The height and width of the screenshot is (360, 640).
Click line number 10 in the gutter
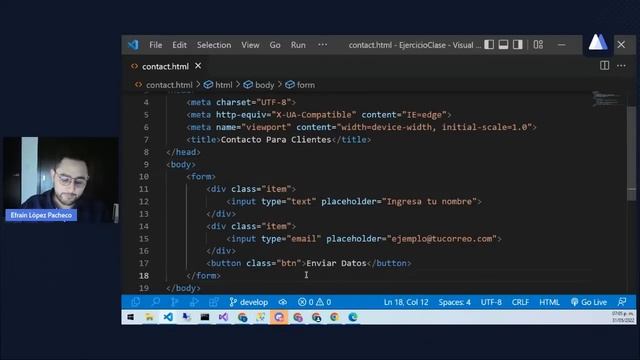click(x=144, y=176)
